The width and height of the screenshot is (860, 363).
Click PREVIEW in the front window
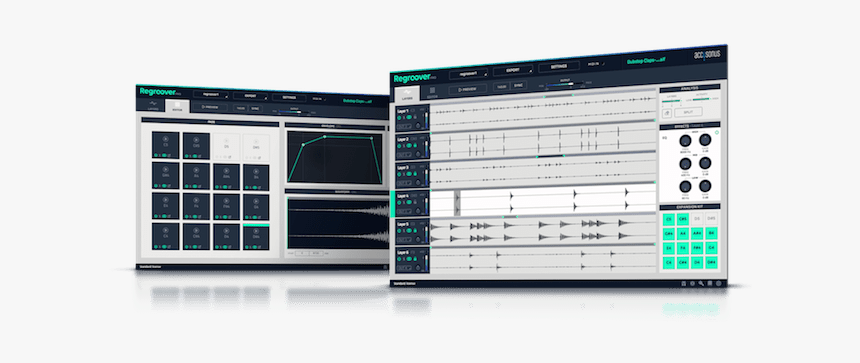coord(467,89)
